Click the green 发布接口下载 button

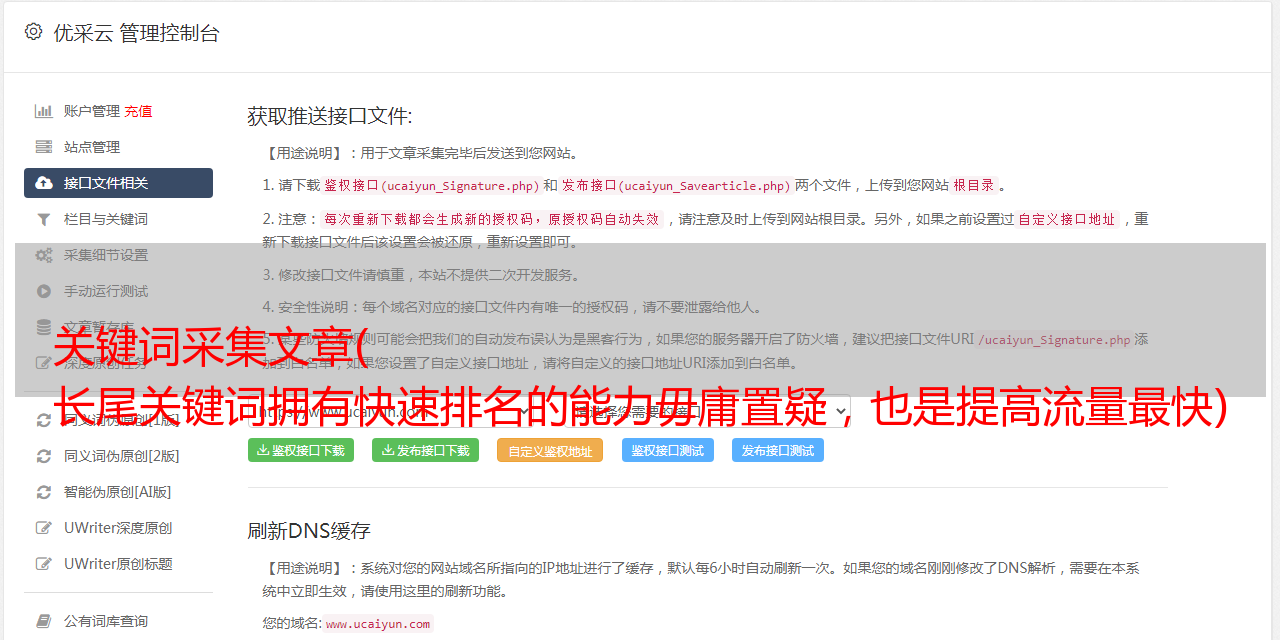(x=426, y=451)
